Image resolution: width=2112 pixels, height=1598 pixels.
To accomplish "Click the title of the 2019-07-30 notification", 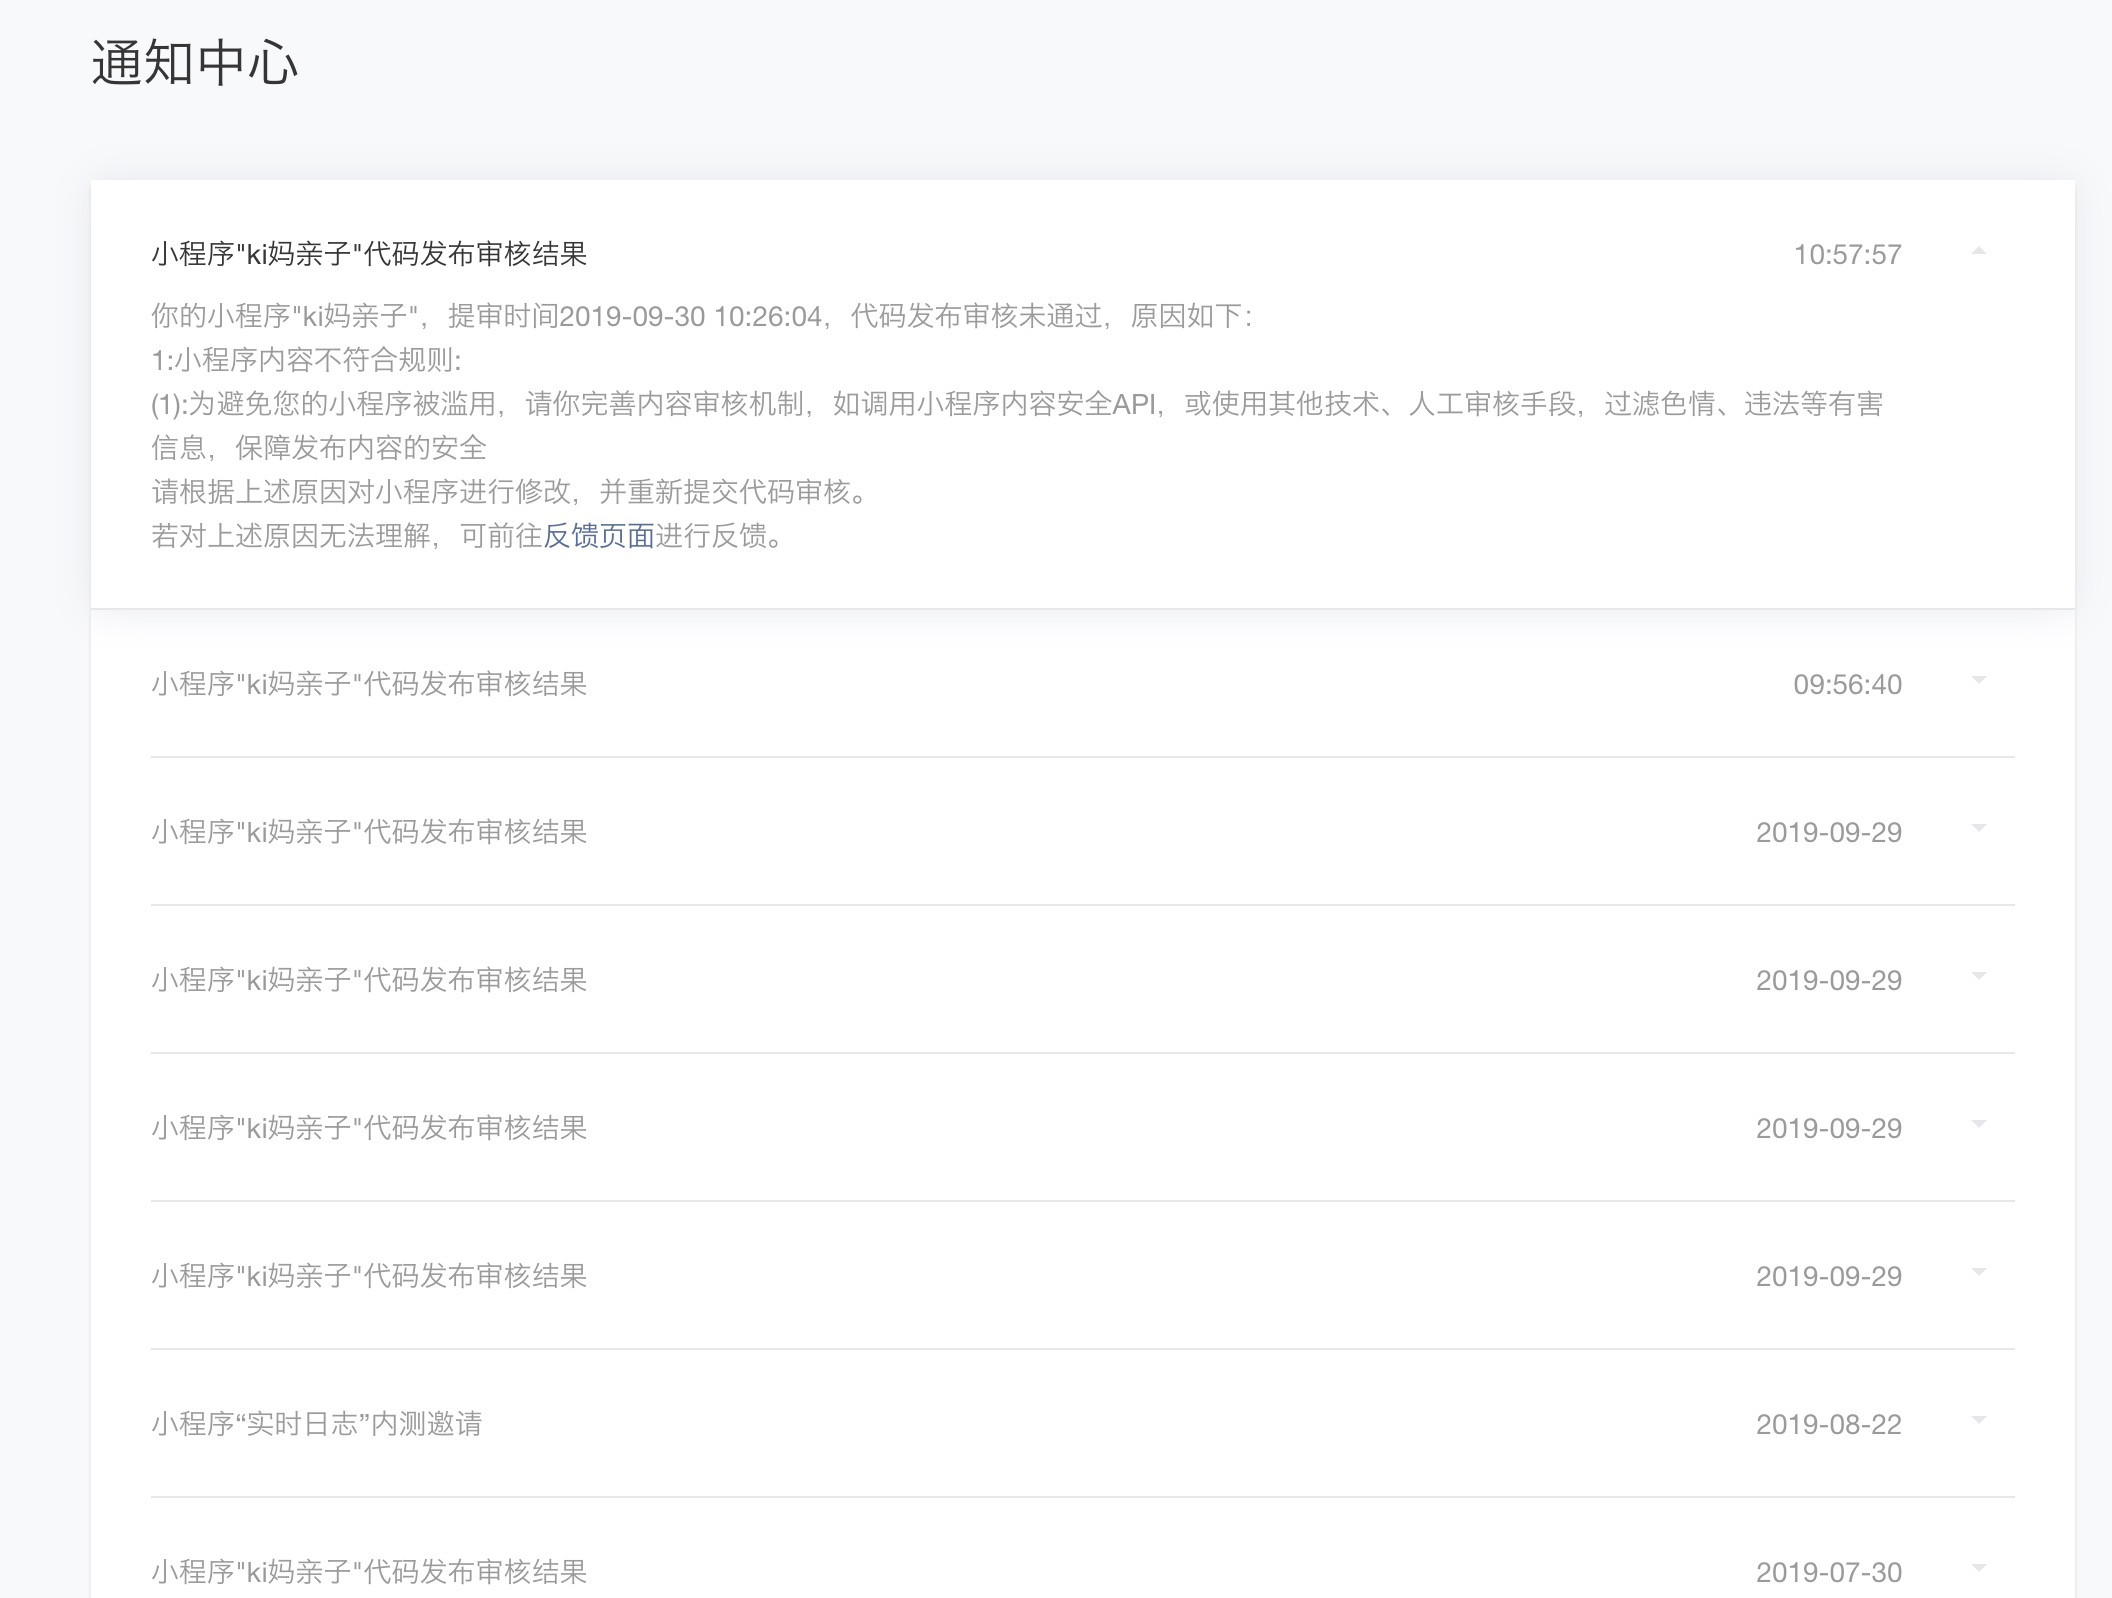I will (x=369, y=1572).
